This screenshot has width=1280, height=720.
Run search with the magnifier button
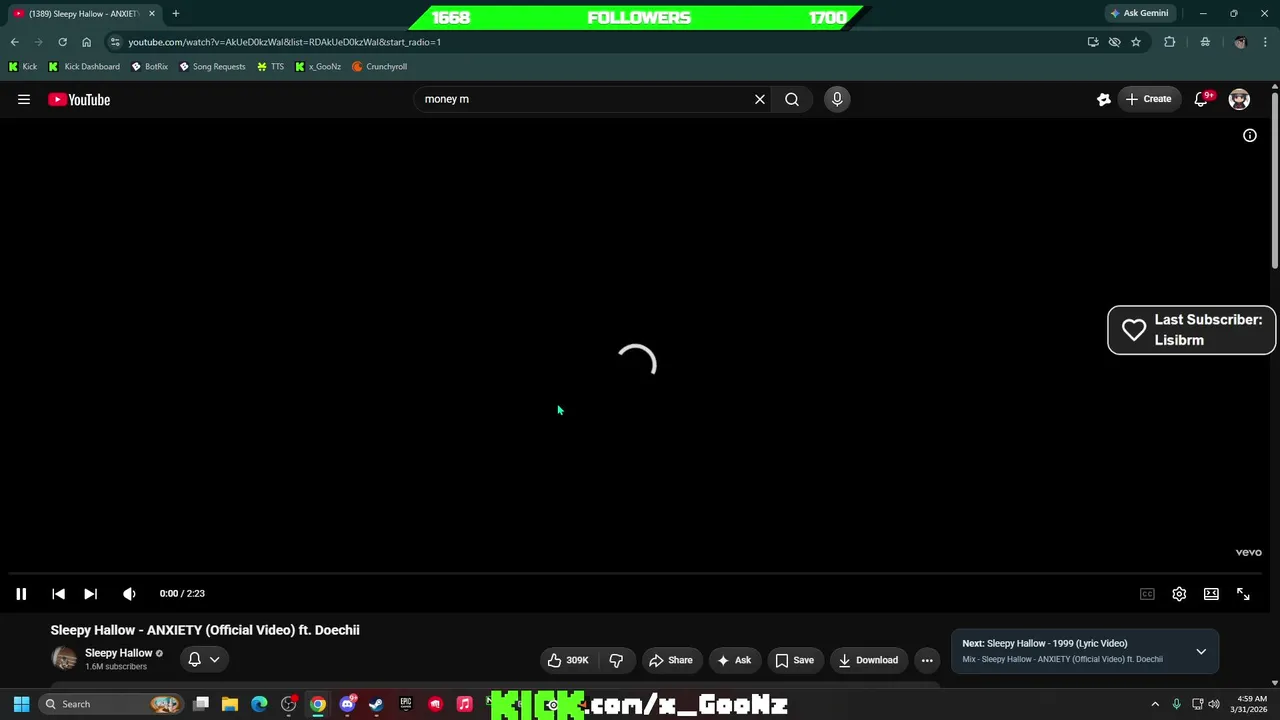pos(792,99)
